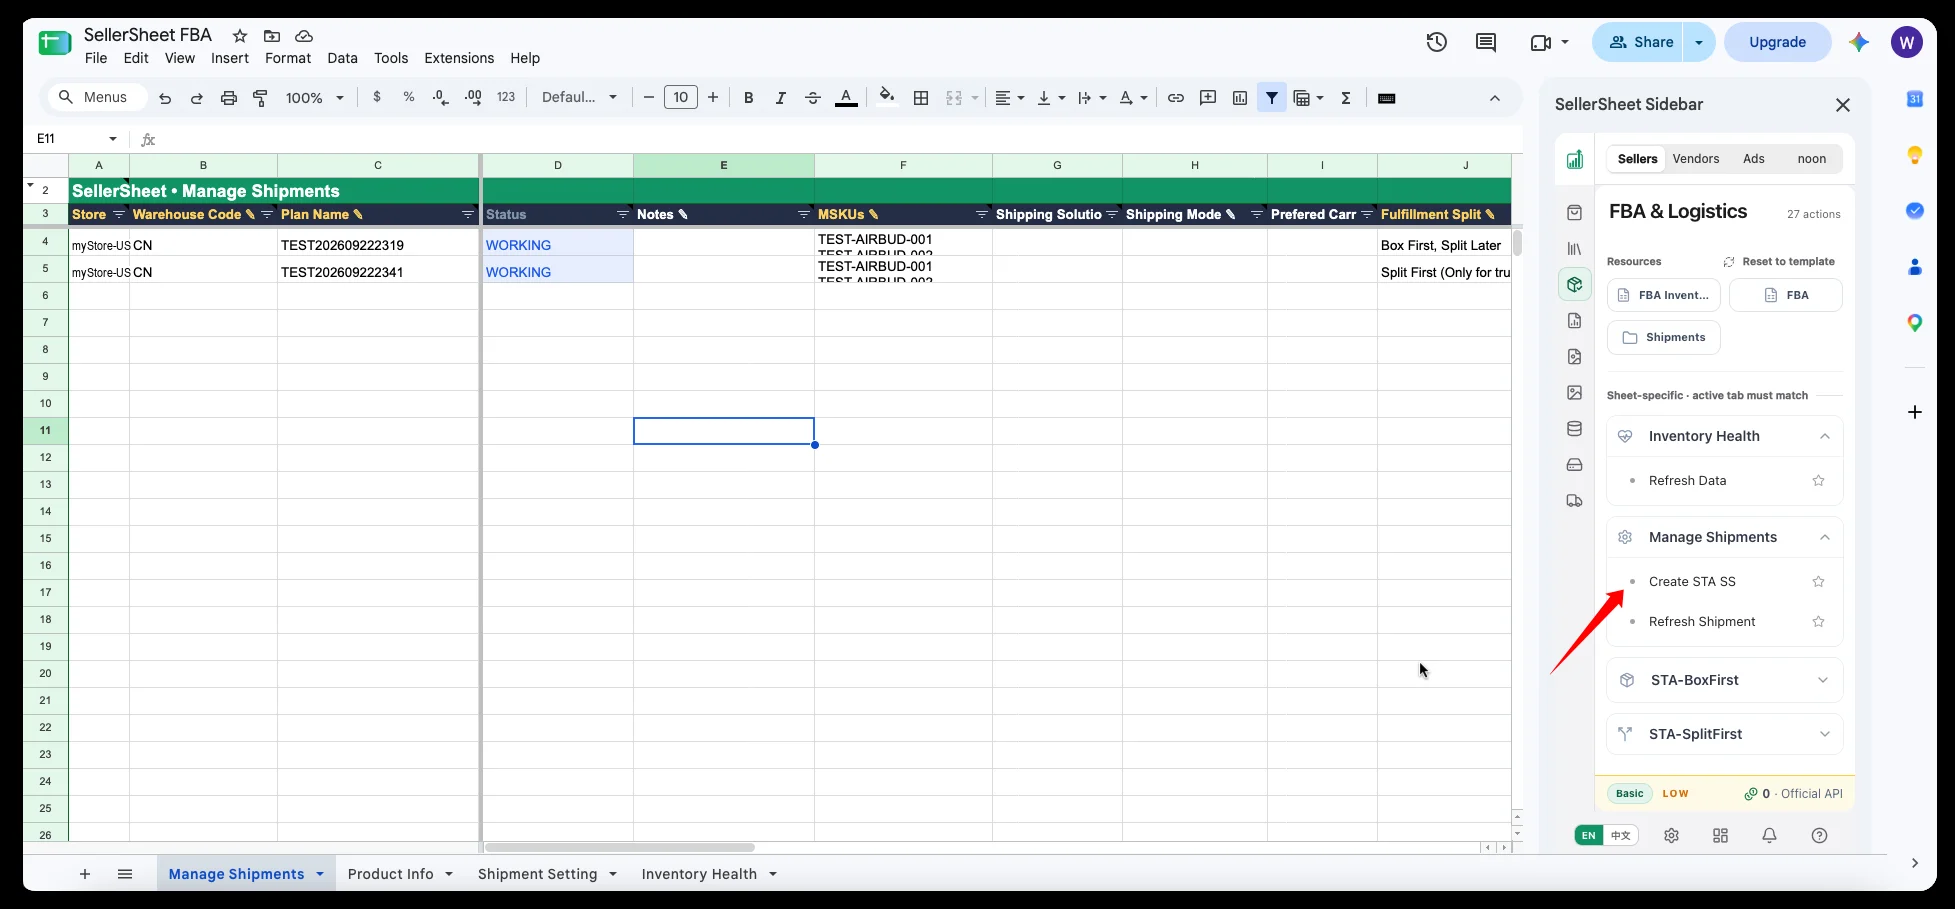Open version history clock icon

coord(1437,42)
